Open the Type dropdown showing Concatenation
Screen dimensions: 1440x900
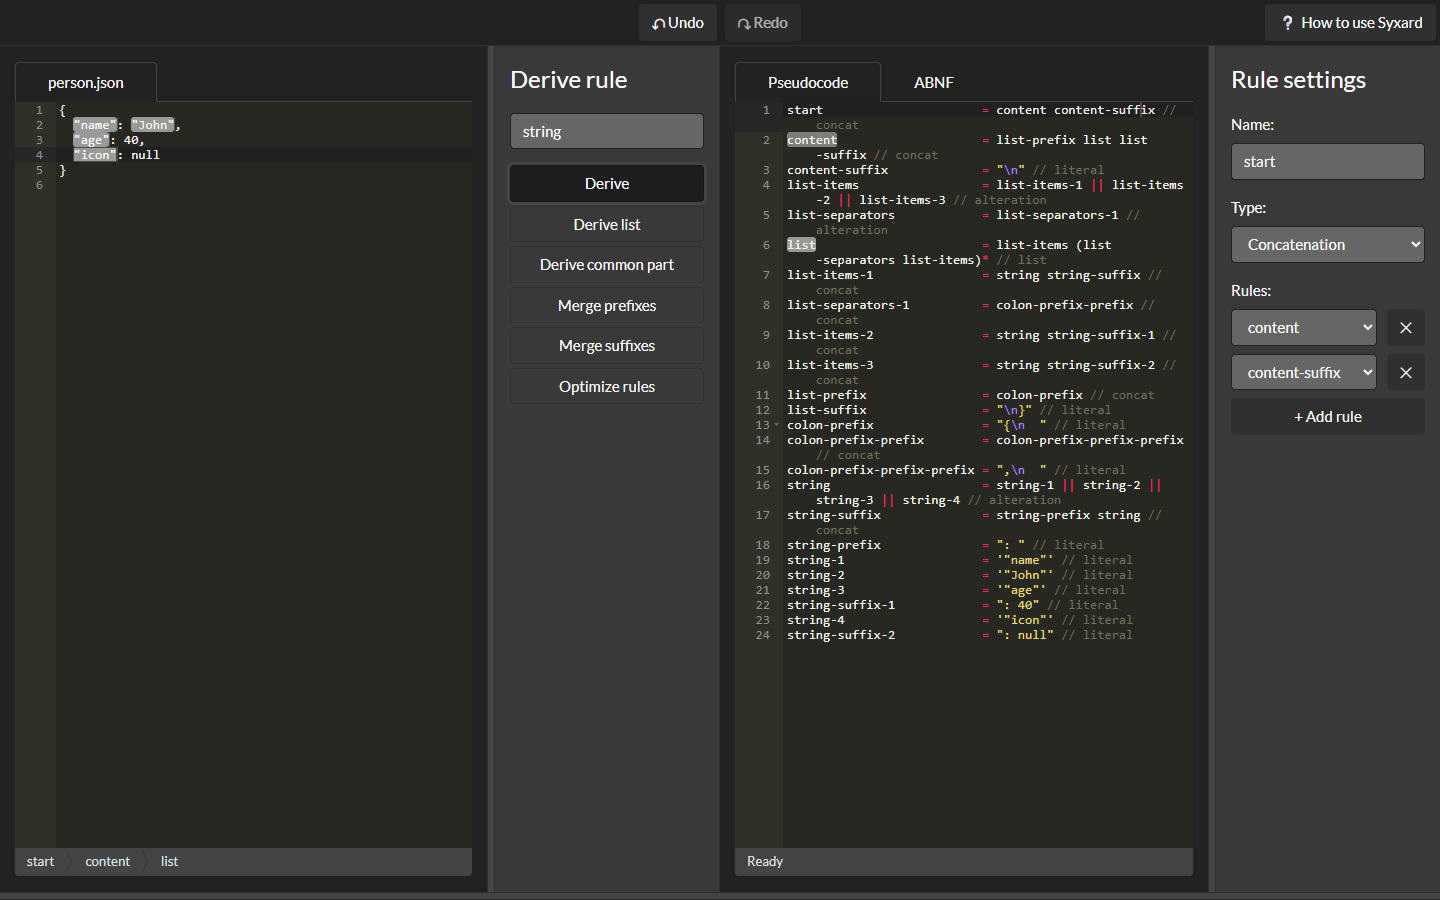click(x=1328, y=245)
